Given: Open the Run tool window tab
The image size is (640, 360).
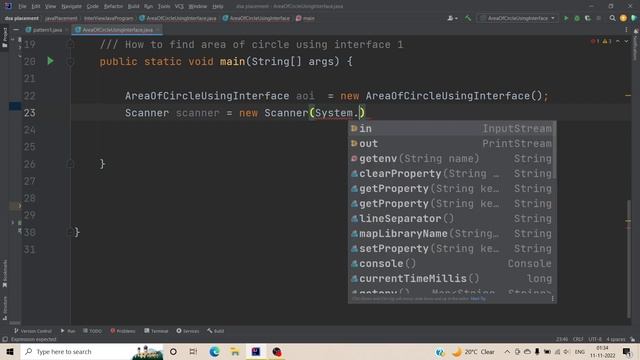Looking at the screenshot, I should [68, 331].
